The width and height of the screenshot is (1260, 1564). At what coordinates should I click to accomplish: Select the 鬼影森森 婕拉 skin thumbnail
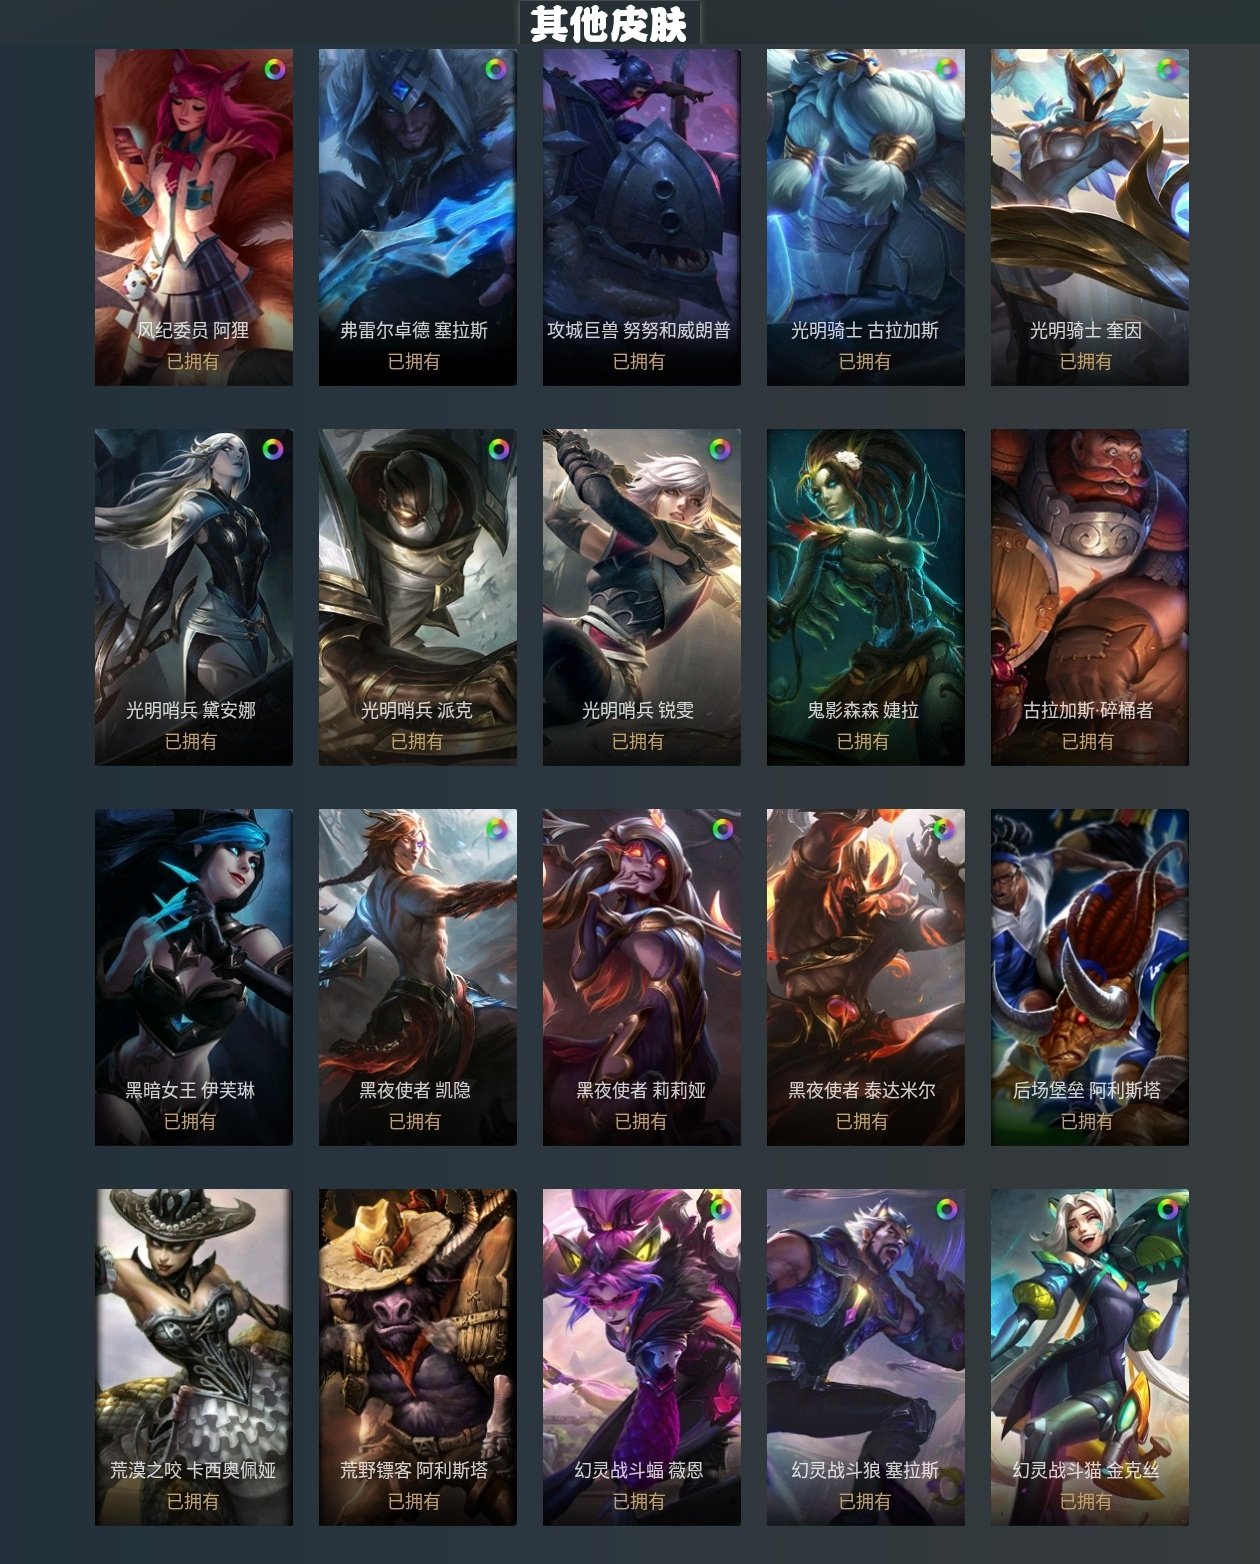[866, 597]
